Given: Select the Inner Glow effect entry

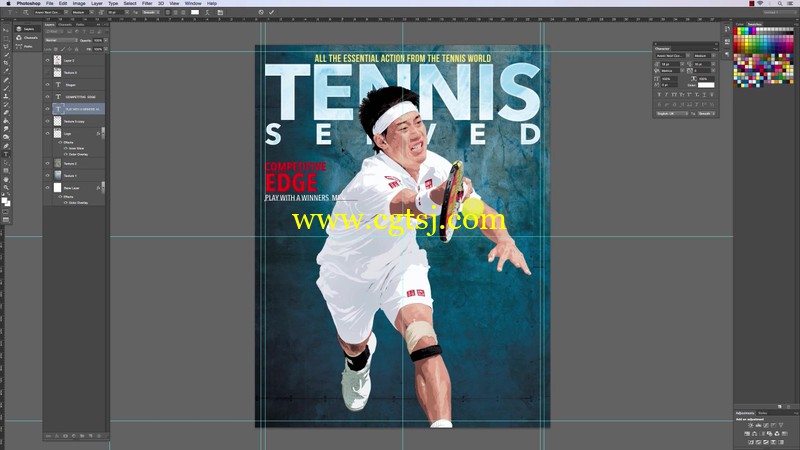Looking at the screenshot, I should coord(76,148).
